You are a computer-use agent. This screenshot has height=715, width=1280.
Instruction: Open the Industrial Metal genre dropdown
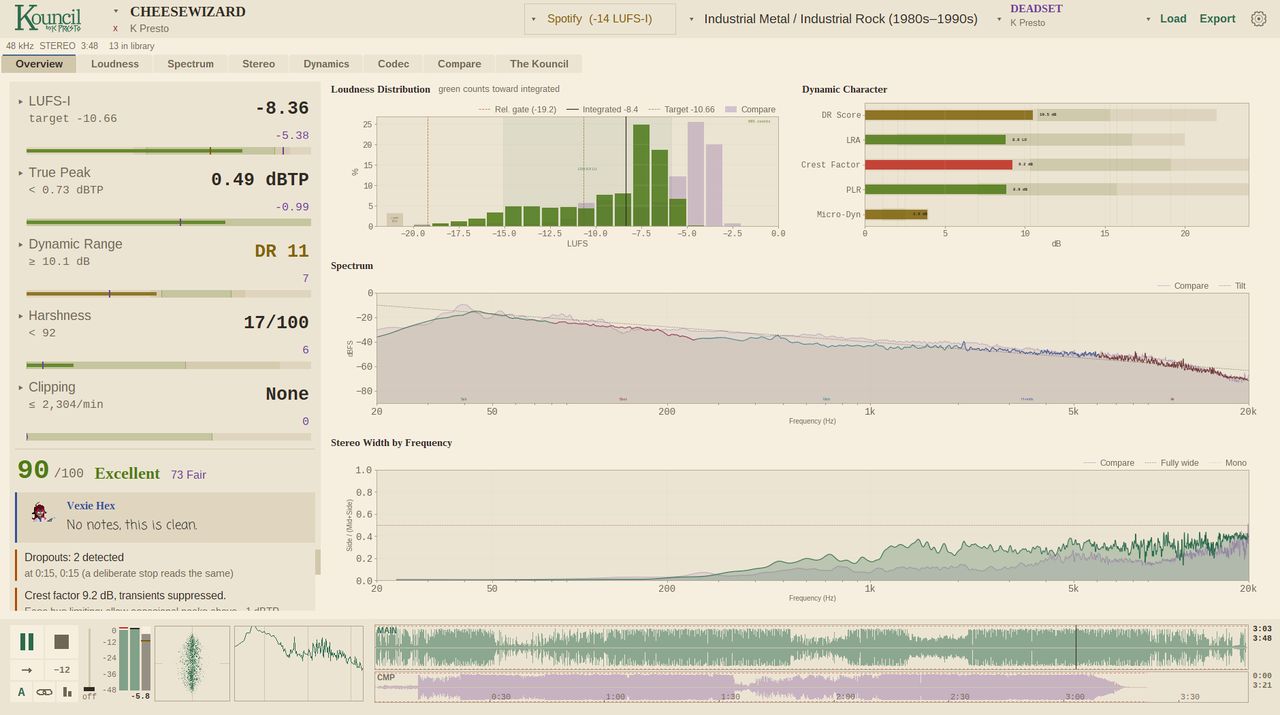[834, 19]
